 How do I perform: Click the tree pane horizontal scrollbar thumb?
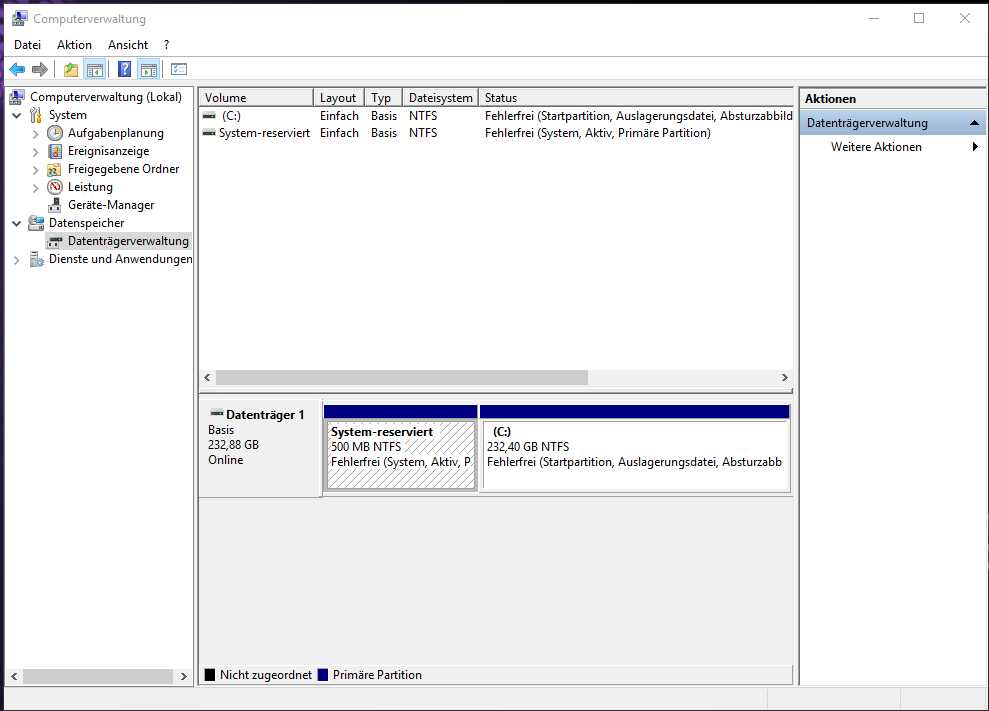(x=98, y=676)
